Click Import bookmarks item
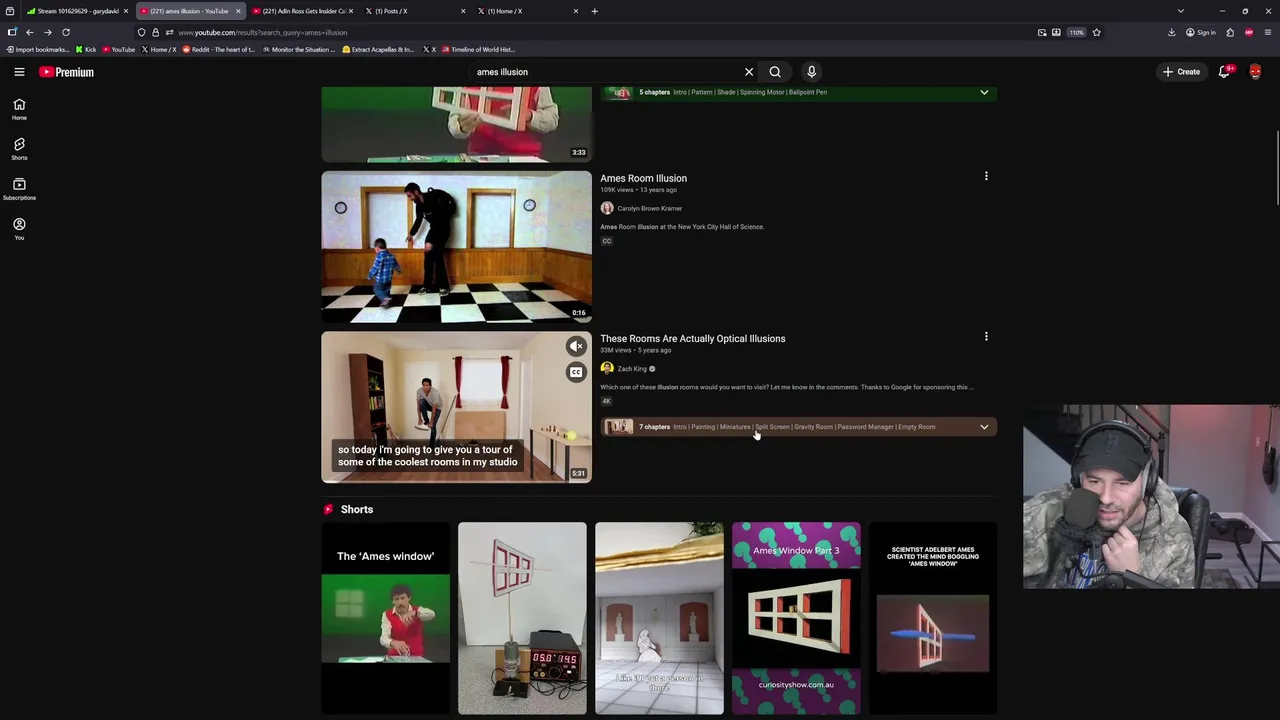Image resolution: width=1280 pixels, height=720 pixels. coord(38,49)
